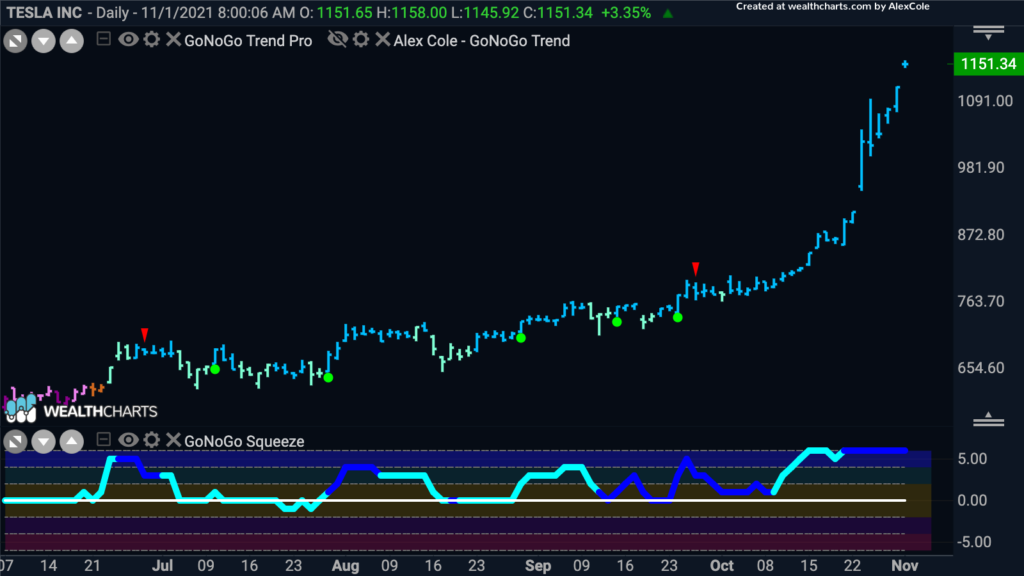
Task: Collapse the GoNoGo Squeeze indicator
Action: [103, 440]
